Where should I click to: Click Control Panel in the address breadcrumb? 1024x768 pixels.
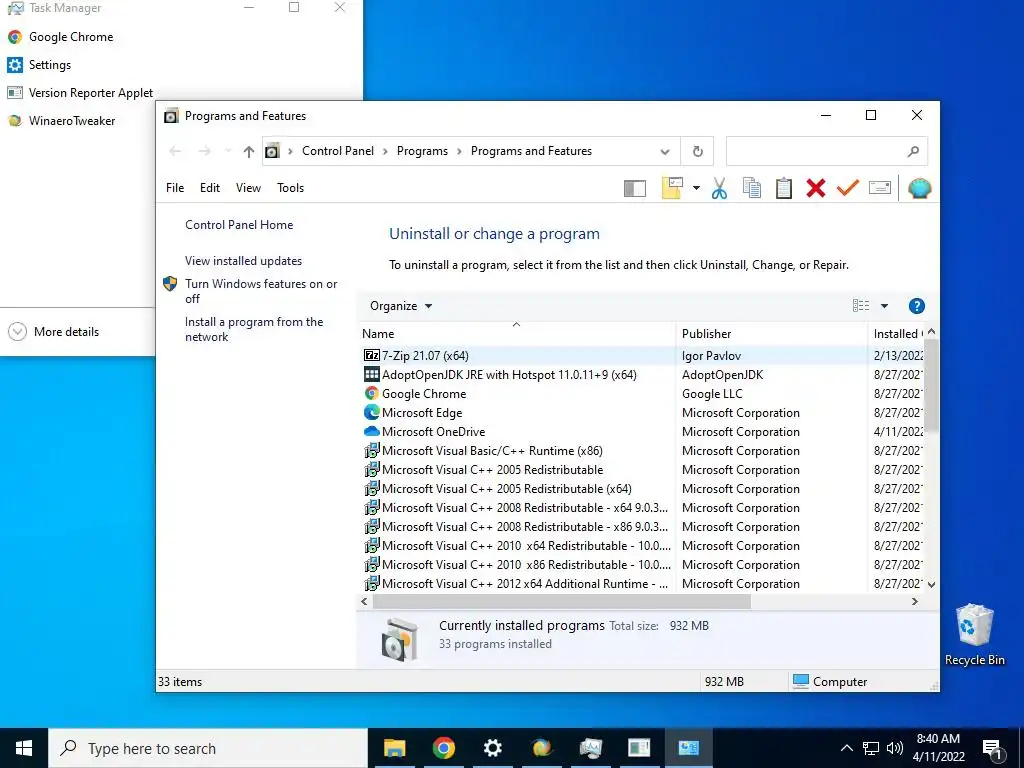[x=338, y=151]
